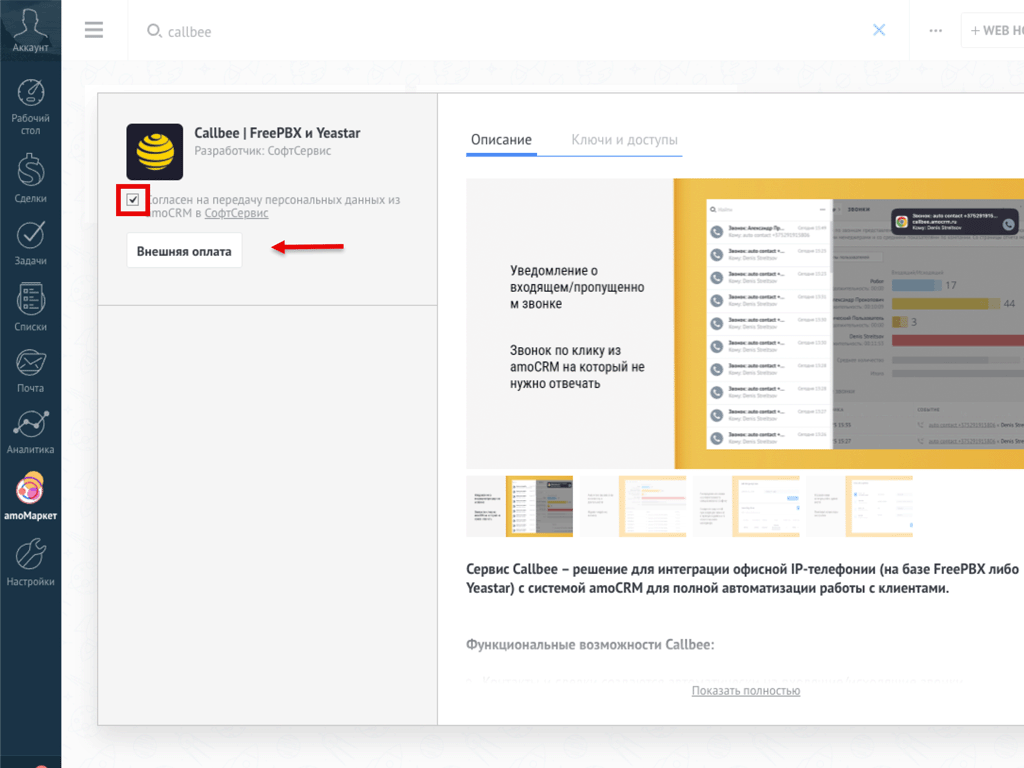Open Настройки settings
Screen dimensions: 1024x768
tap(30, 562)
